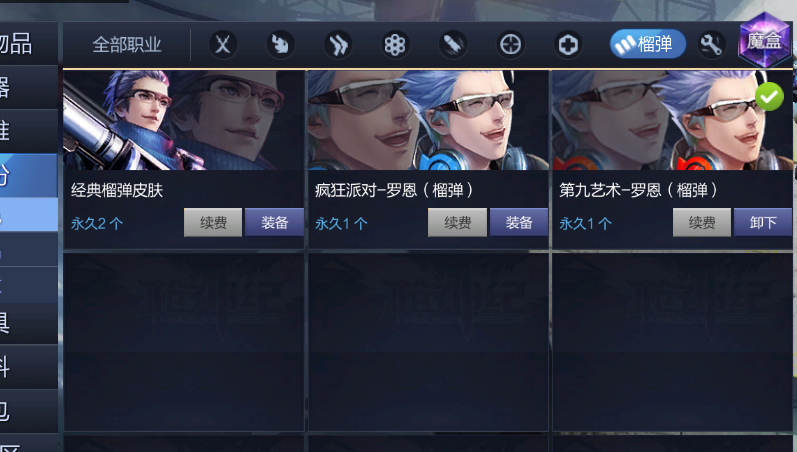Select the wrench engineer class filter icon
The height and width of the screenshot is (452, 797).
(711, 45)
